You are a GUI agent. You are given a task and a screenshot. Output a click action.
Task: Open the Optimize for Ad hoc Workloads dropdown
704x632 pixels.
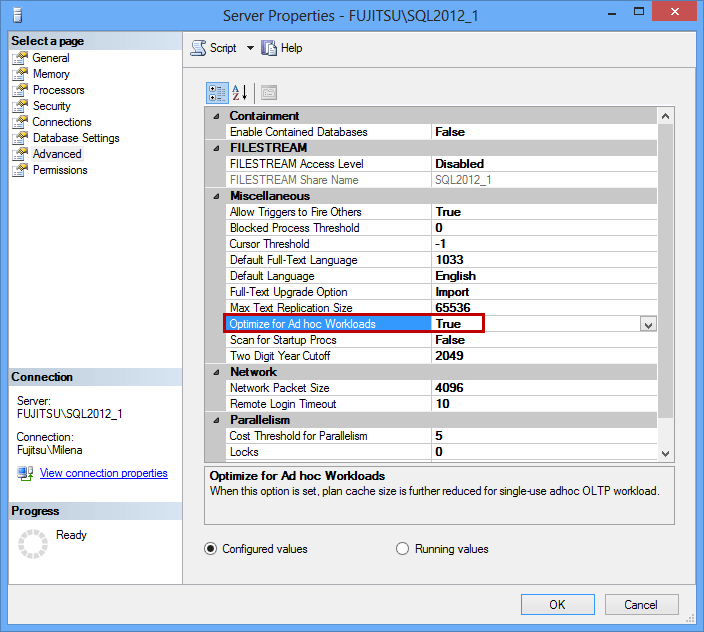(648, 325)
